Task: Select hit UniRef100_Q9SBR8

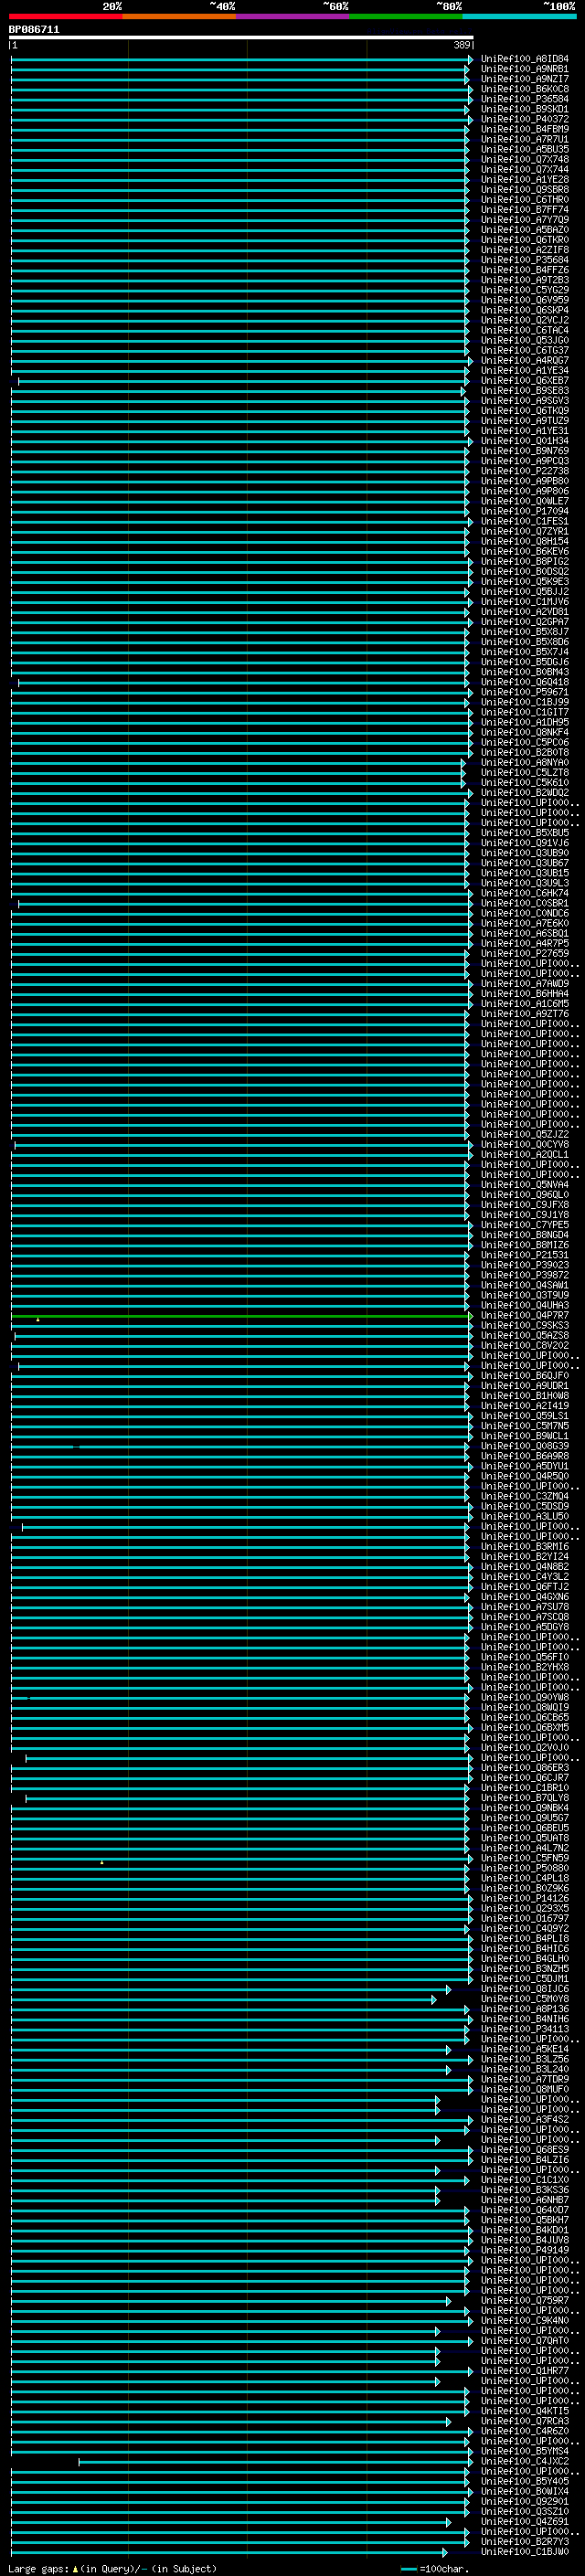Action: click(x=524, y=189)
